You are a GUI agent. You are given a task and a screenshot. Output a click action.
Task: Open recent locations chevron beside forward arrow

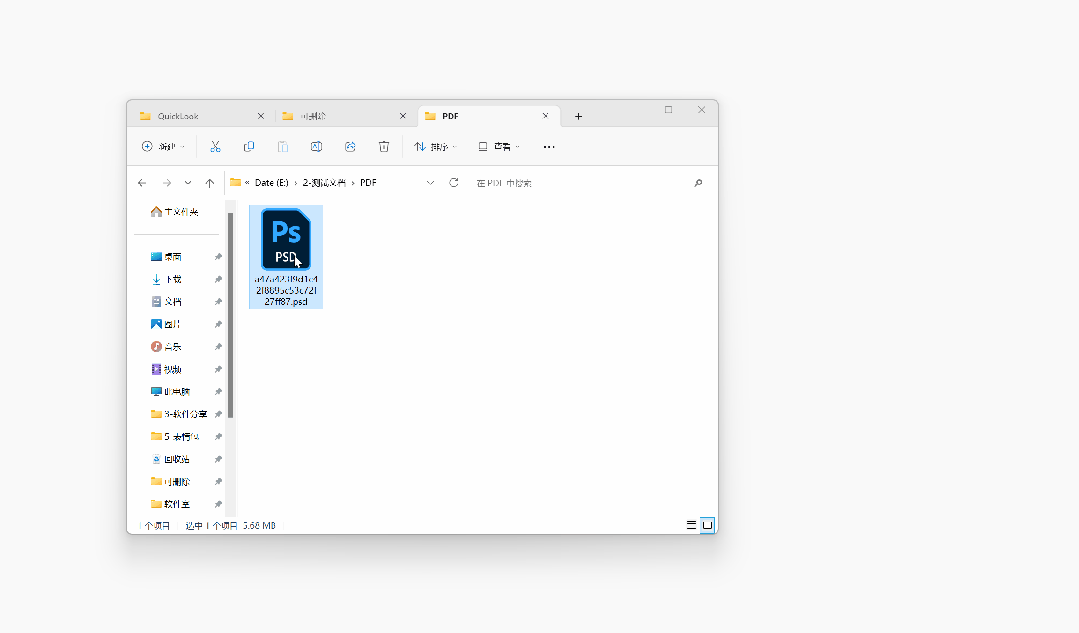[188, 183]
